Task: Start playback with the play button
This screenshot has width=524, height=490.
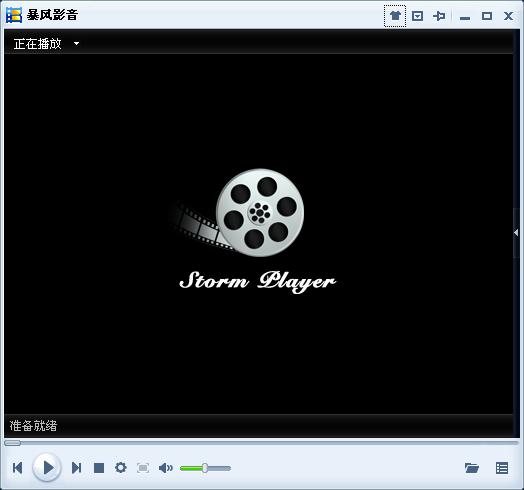Action: tap(47, 467)
